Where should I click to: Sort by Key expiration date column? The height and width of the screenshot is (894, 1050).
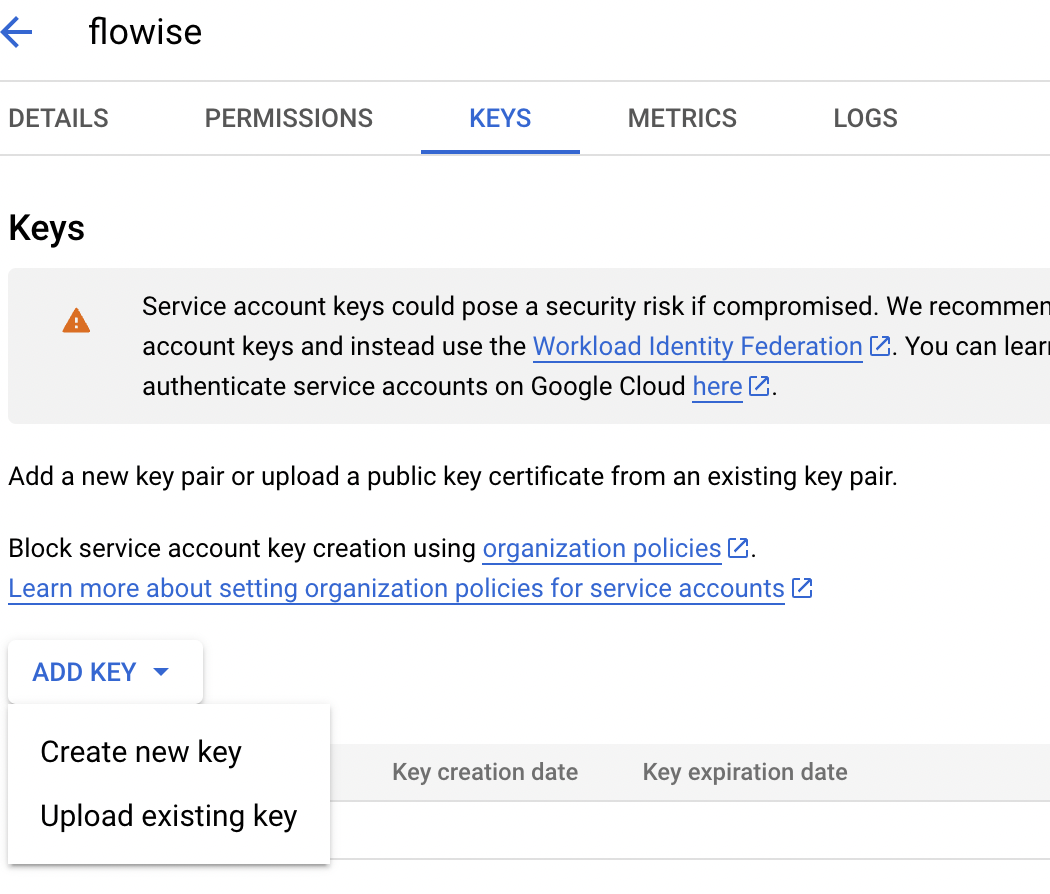(745, 772)
